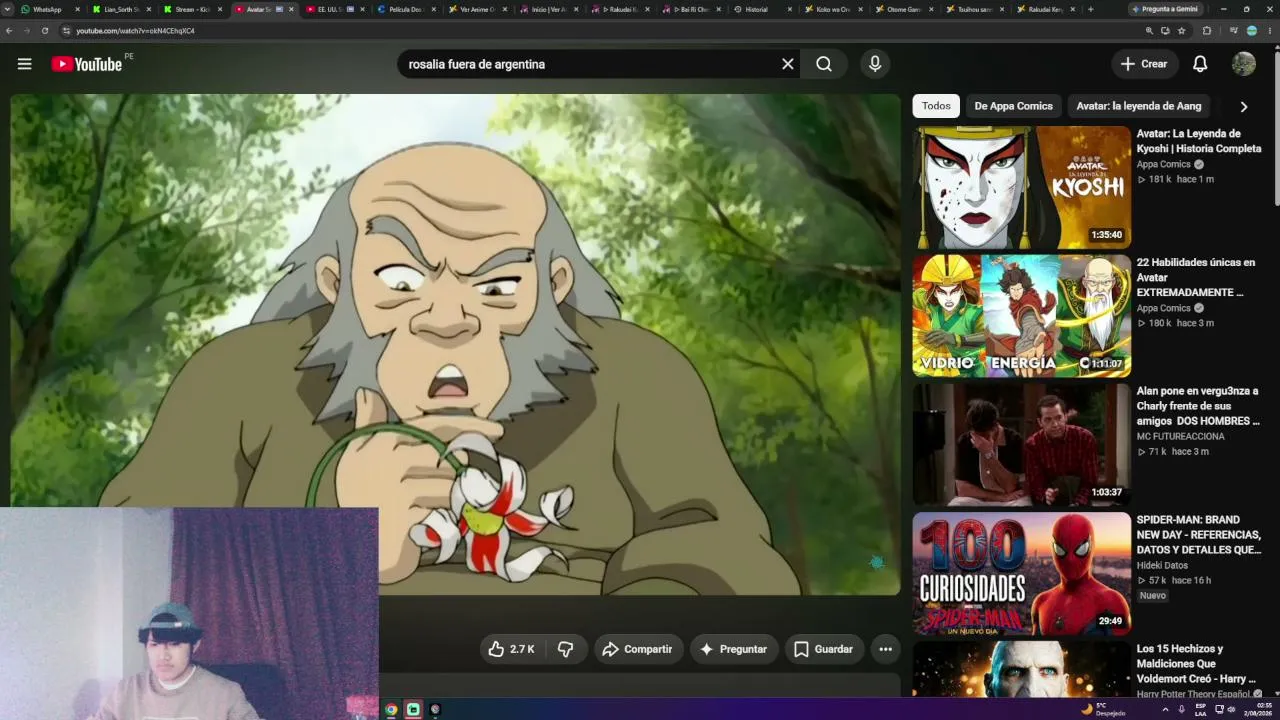The image size is (1280, 720).
Task: Open the Kyoshi video thumbnail
Action: point(1021,187)
